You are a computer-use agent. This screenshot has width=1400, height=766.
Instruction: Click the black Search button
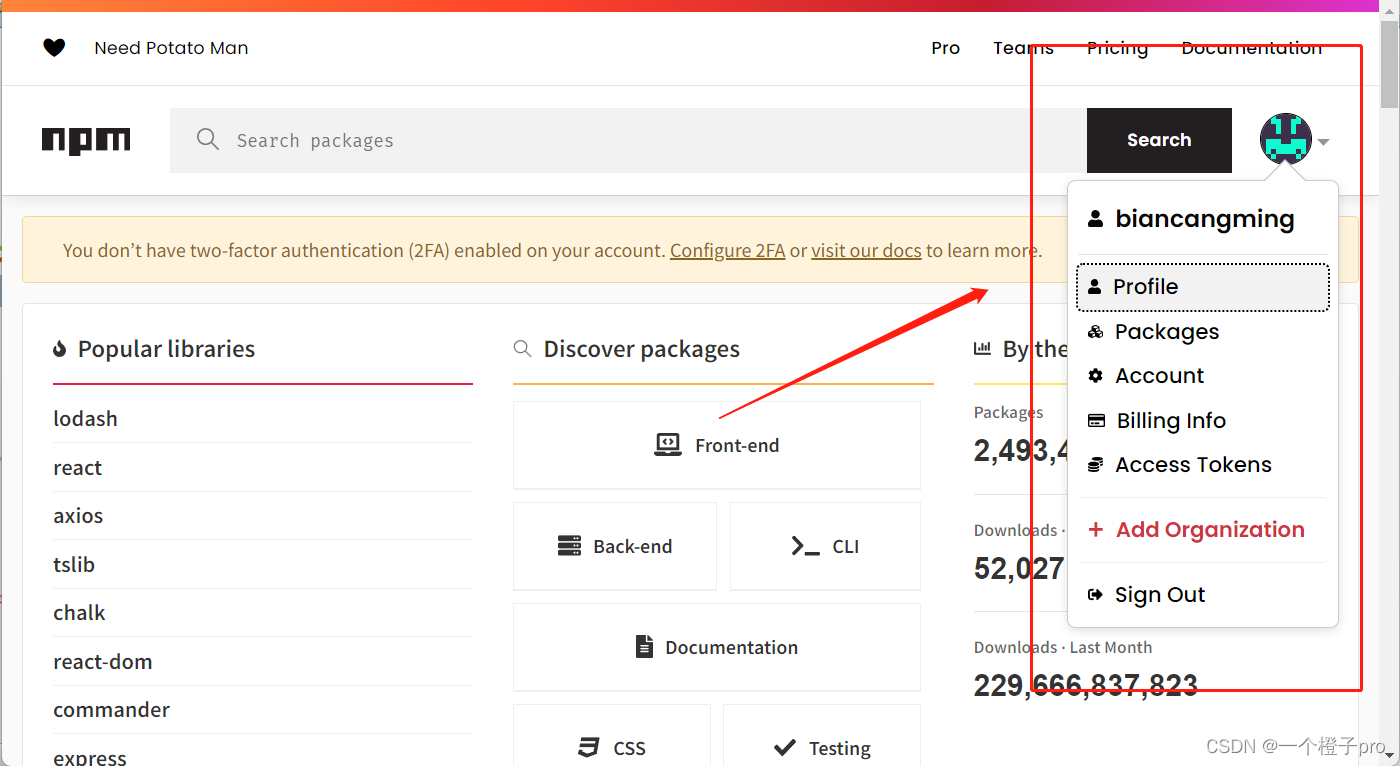coord(1159,140)
